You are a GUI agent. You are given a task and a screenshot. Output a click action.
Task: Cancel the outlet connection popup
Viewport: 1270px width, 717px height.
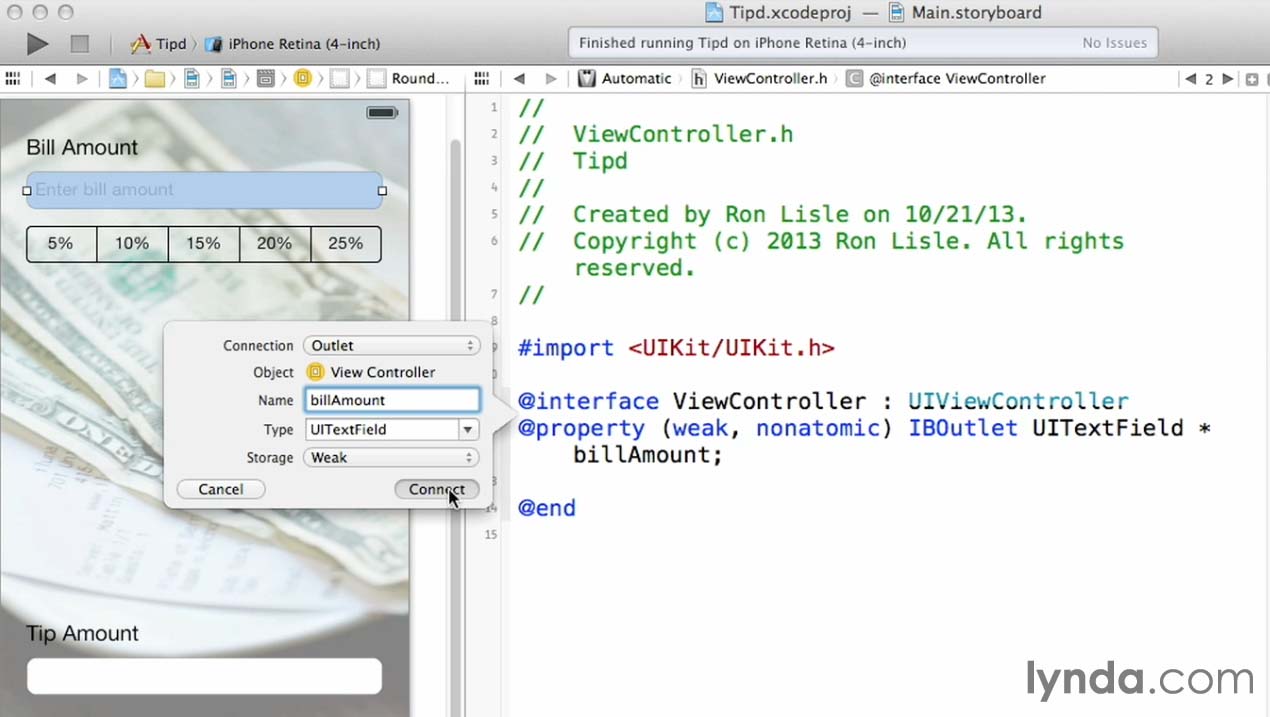pos(220,490)
